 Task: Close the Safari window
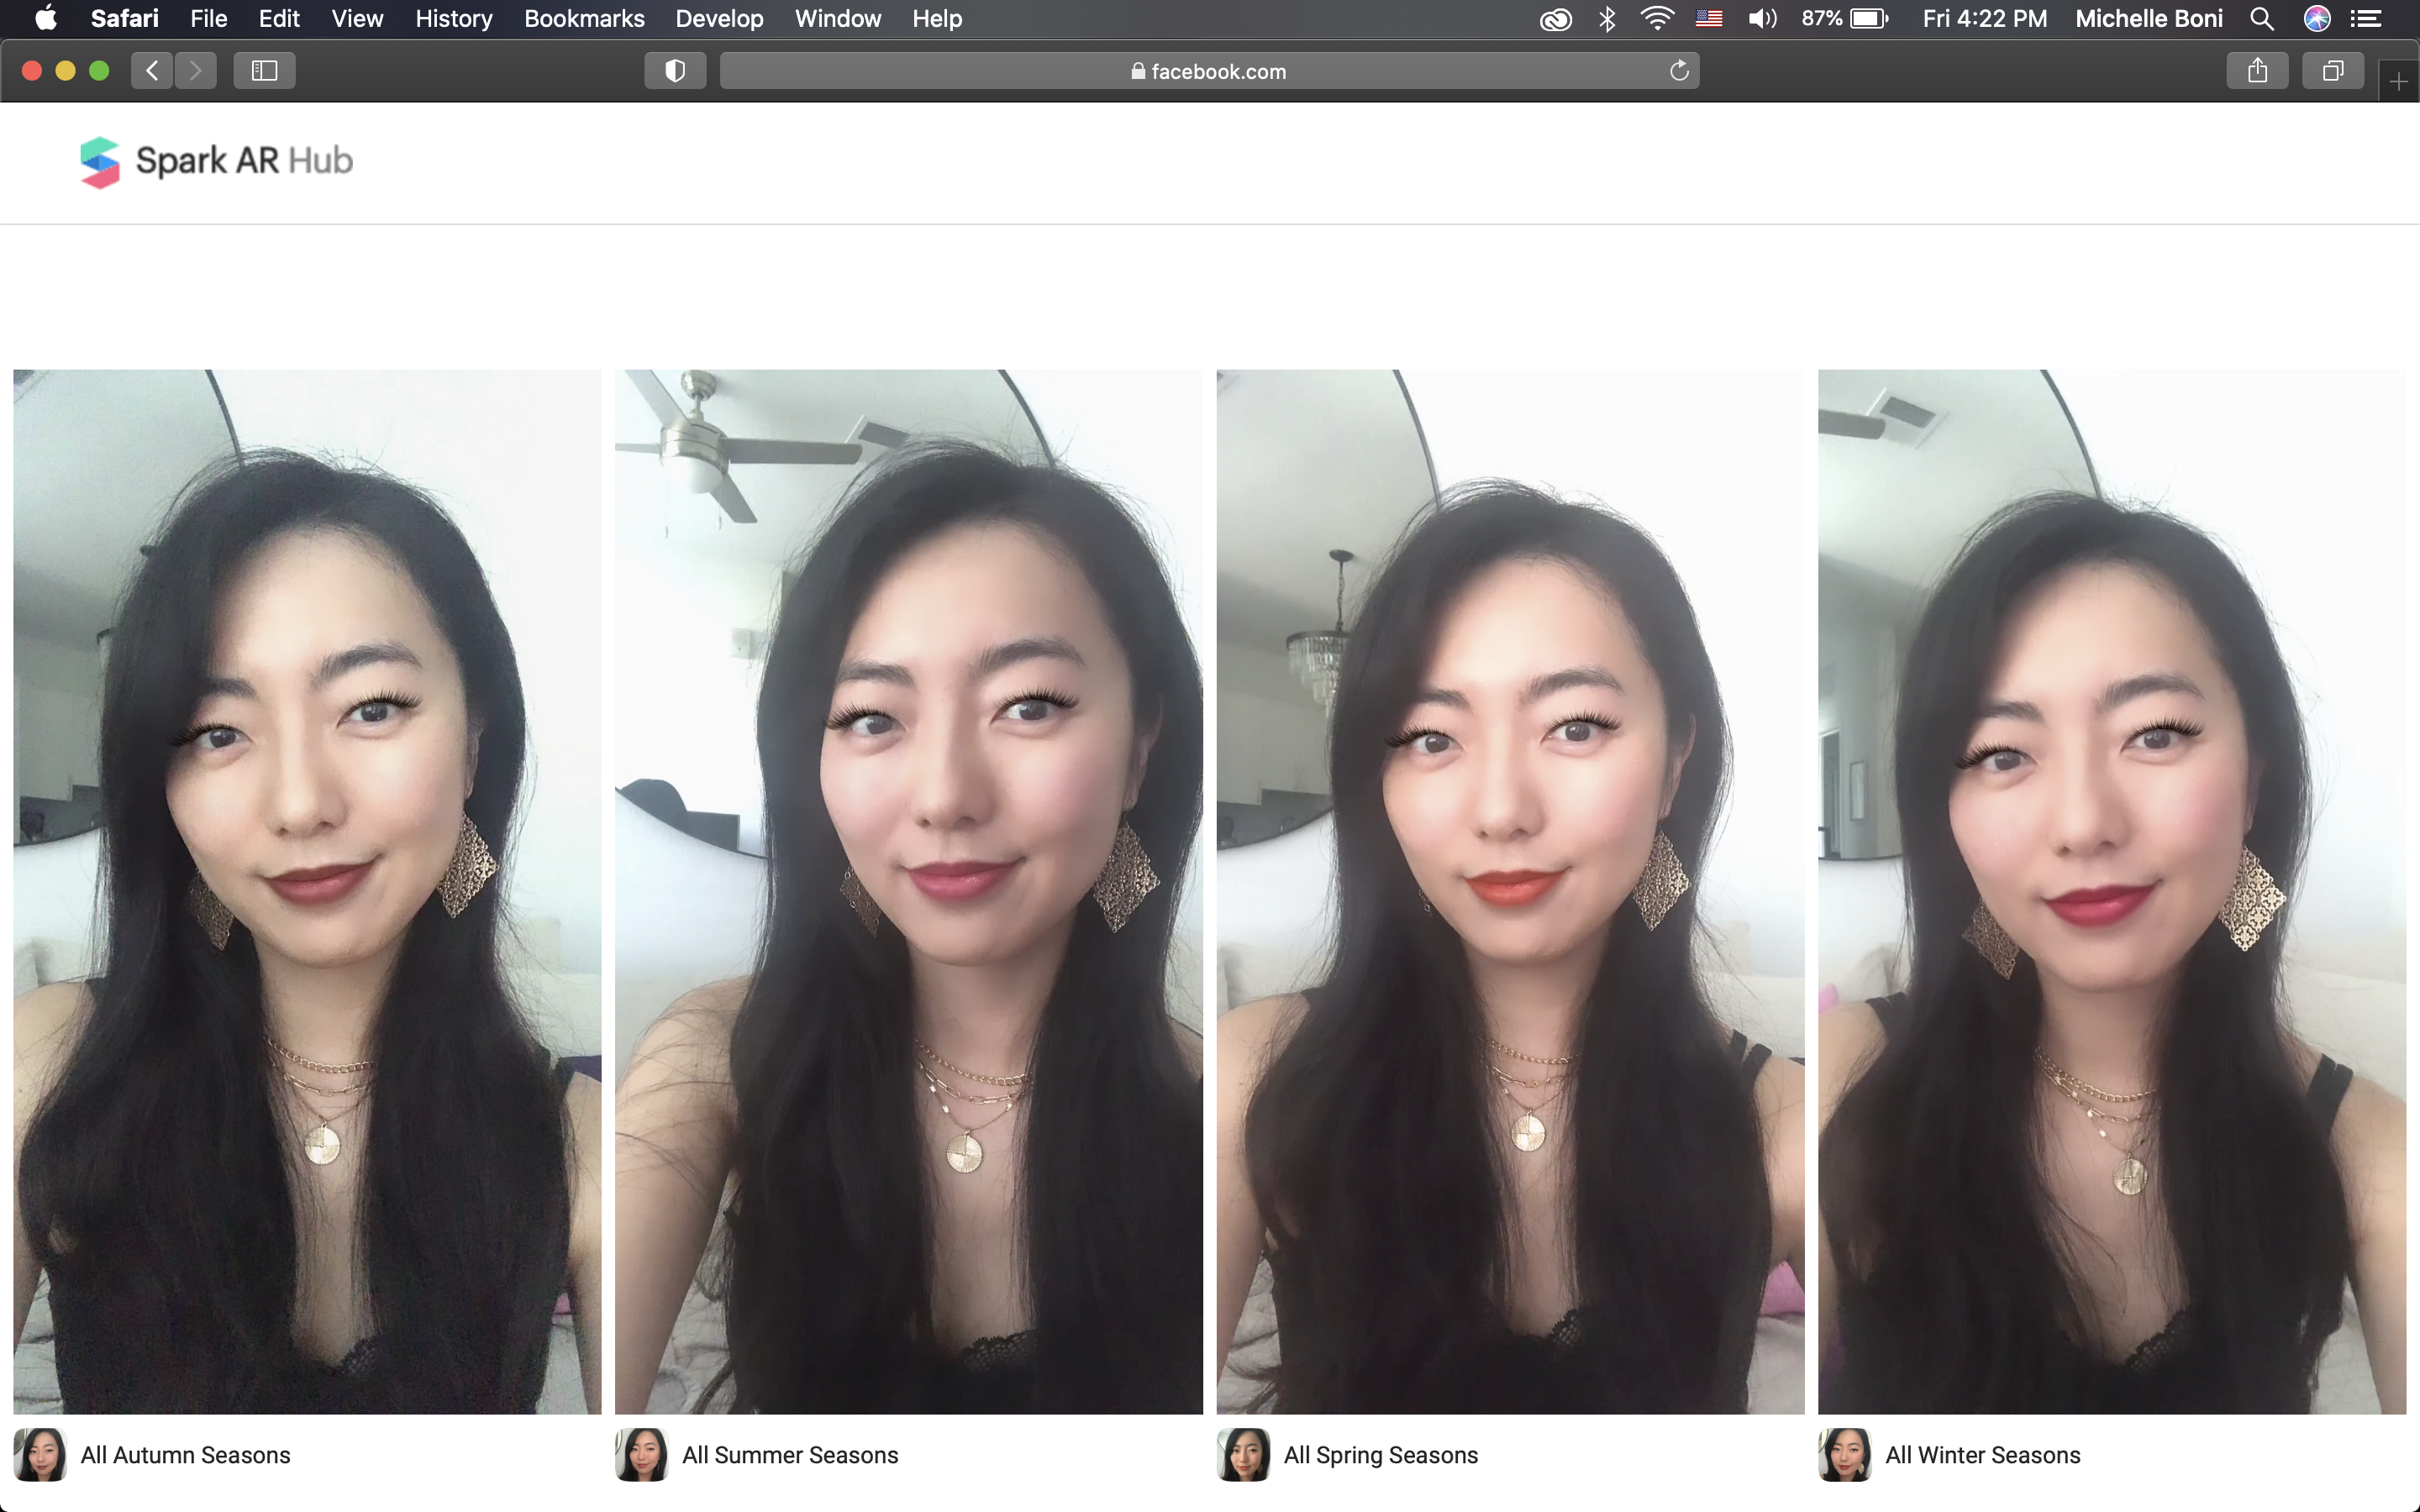coord(32,71)
